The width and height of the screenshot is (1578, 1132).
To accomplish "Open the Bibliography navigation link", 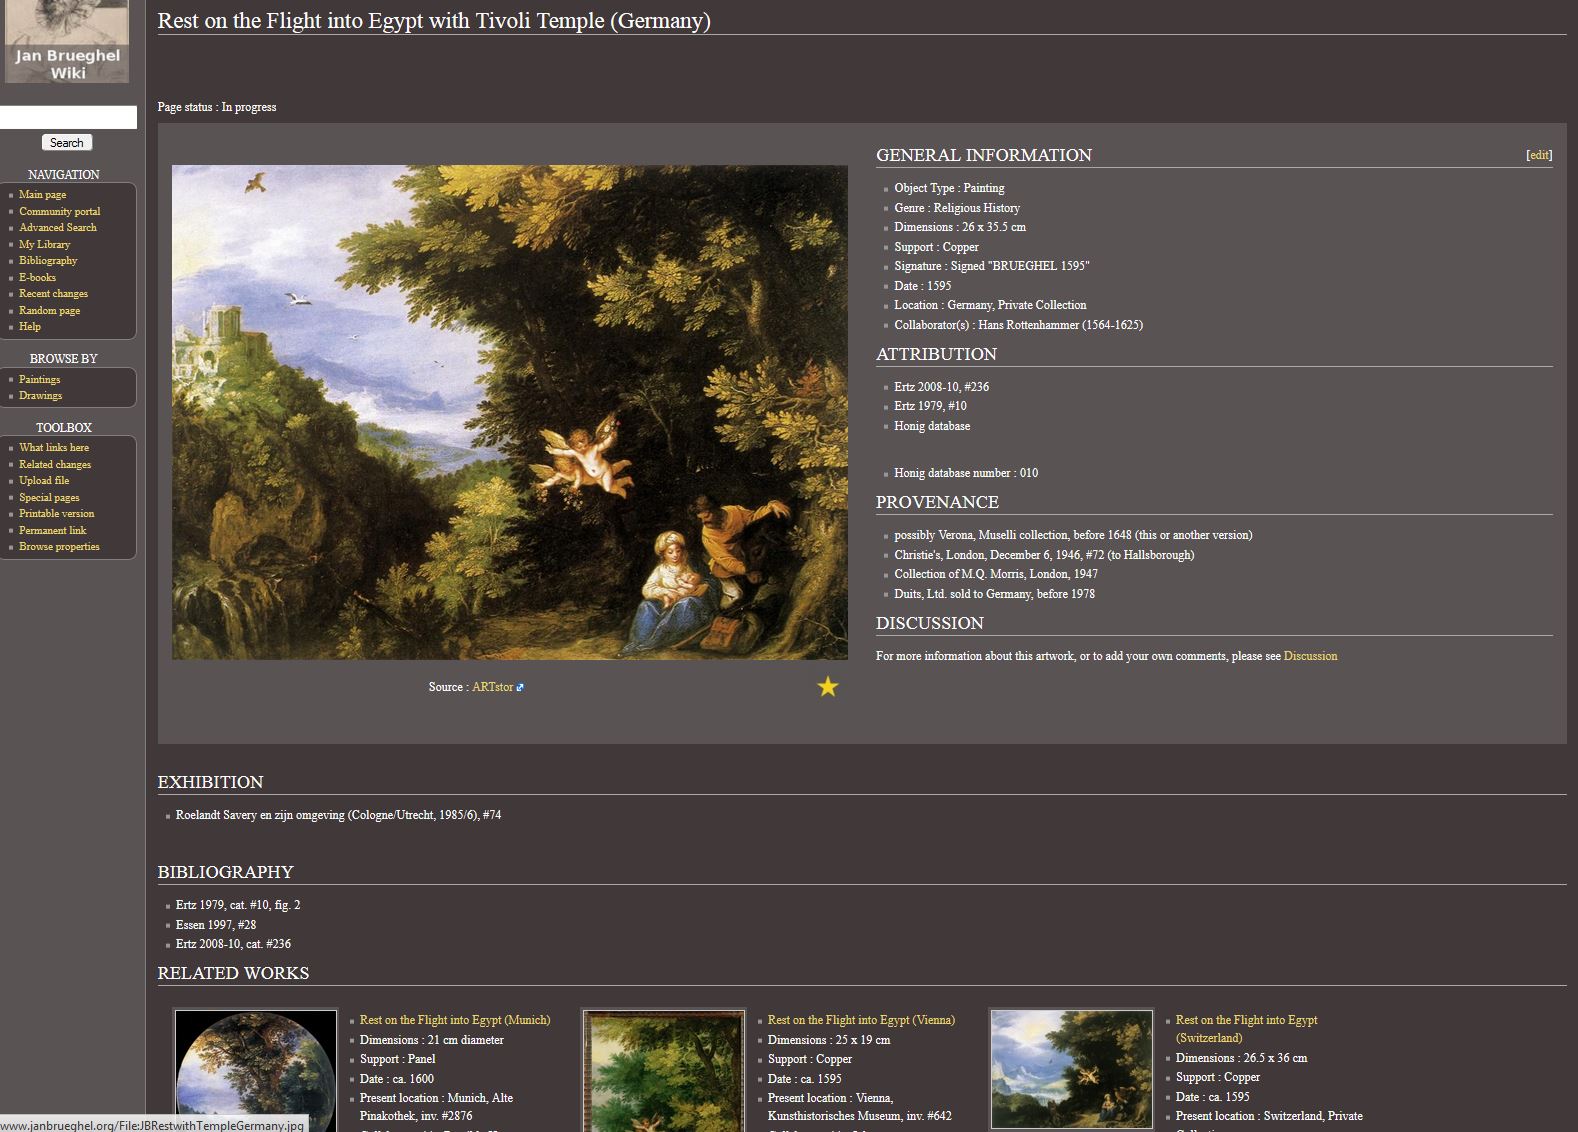I will pos(48,261).
